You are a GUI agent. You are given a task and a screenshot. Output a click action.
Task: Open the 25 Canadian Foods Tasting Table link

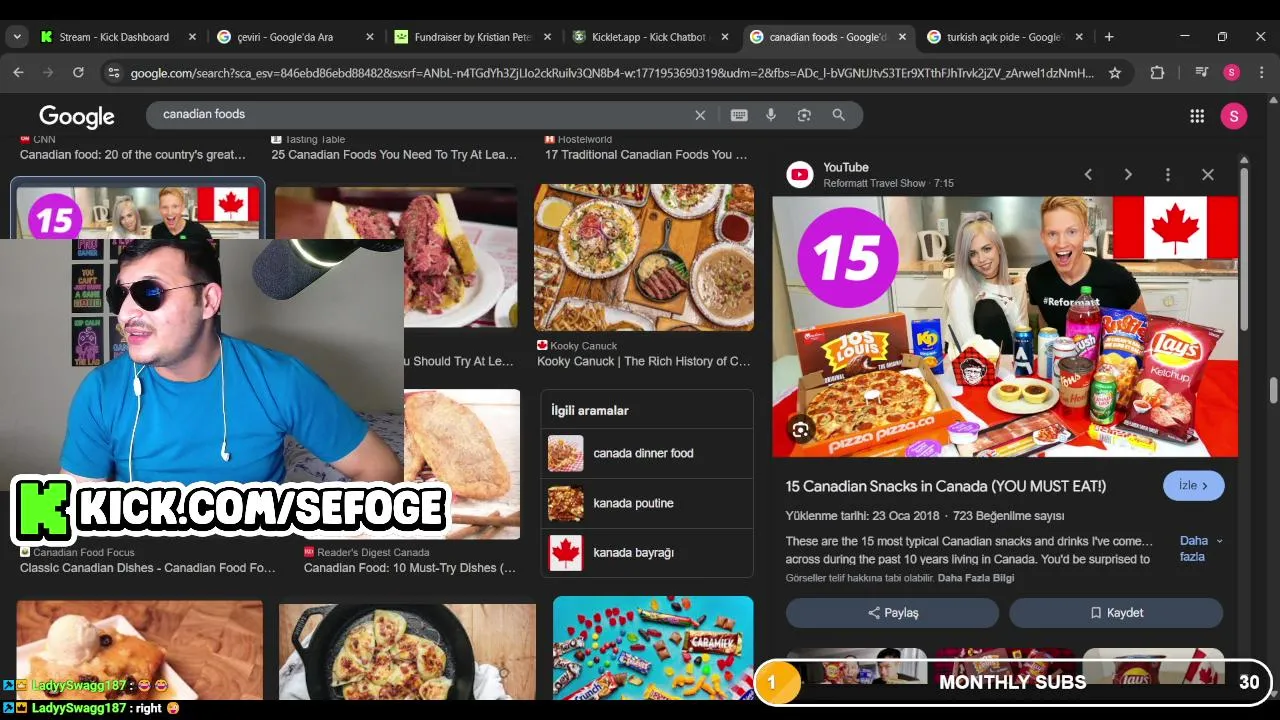pyautogui.click(x=394, y=155)
